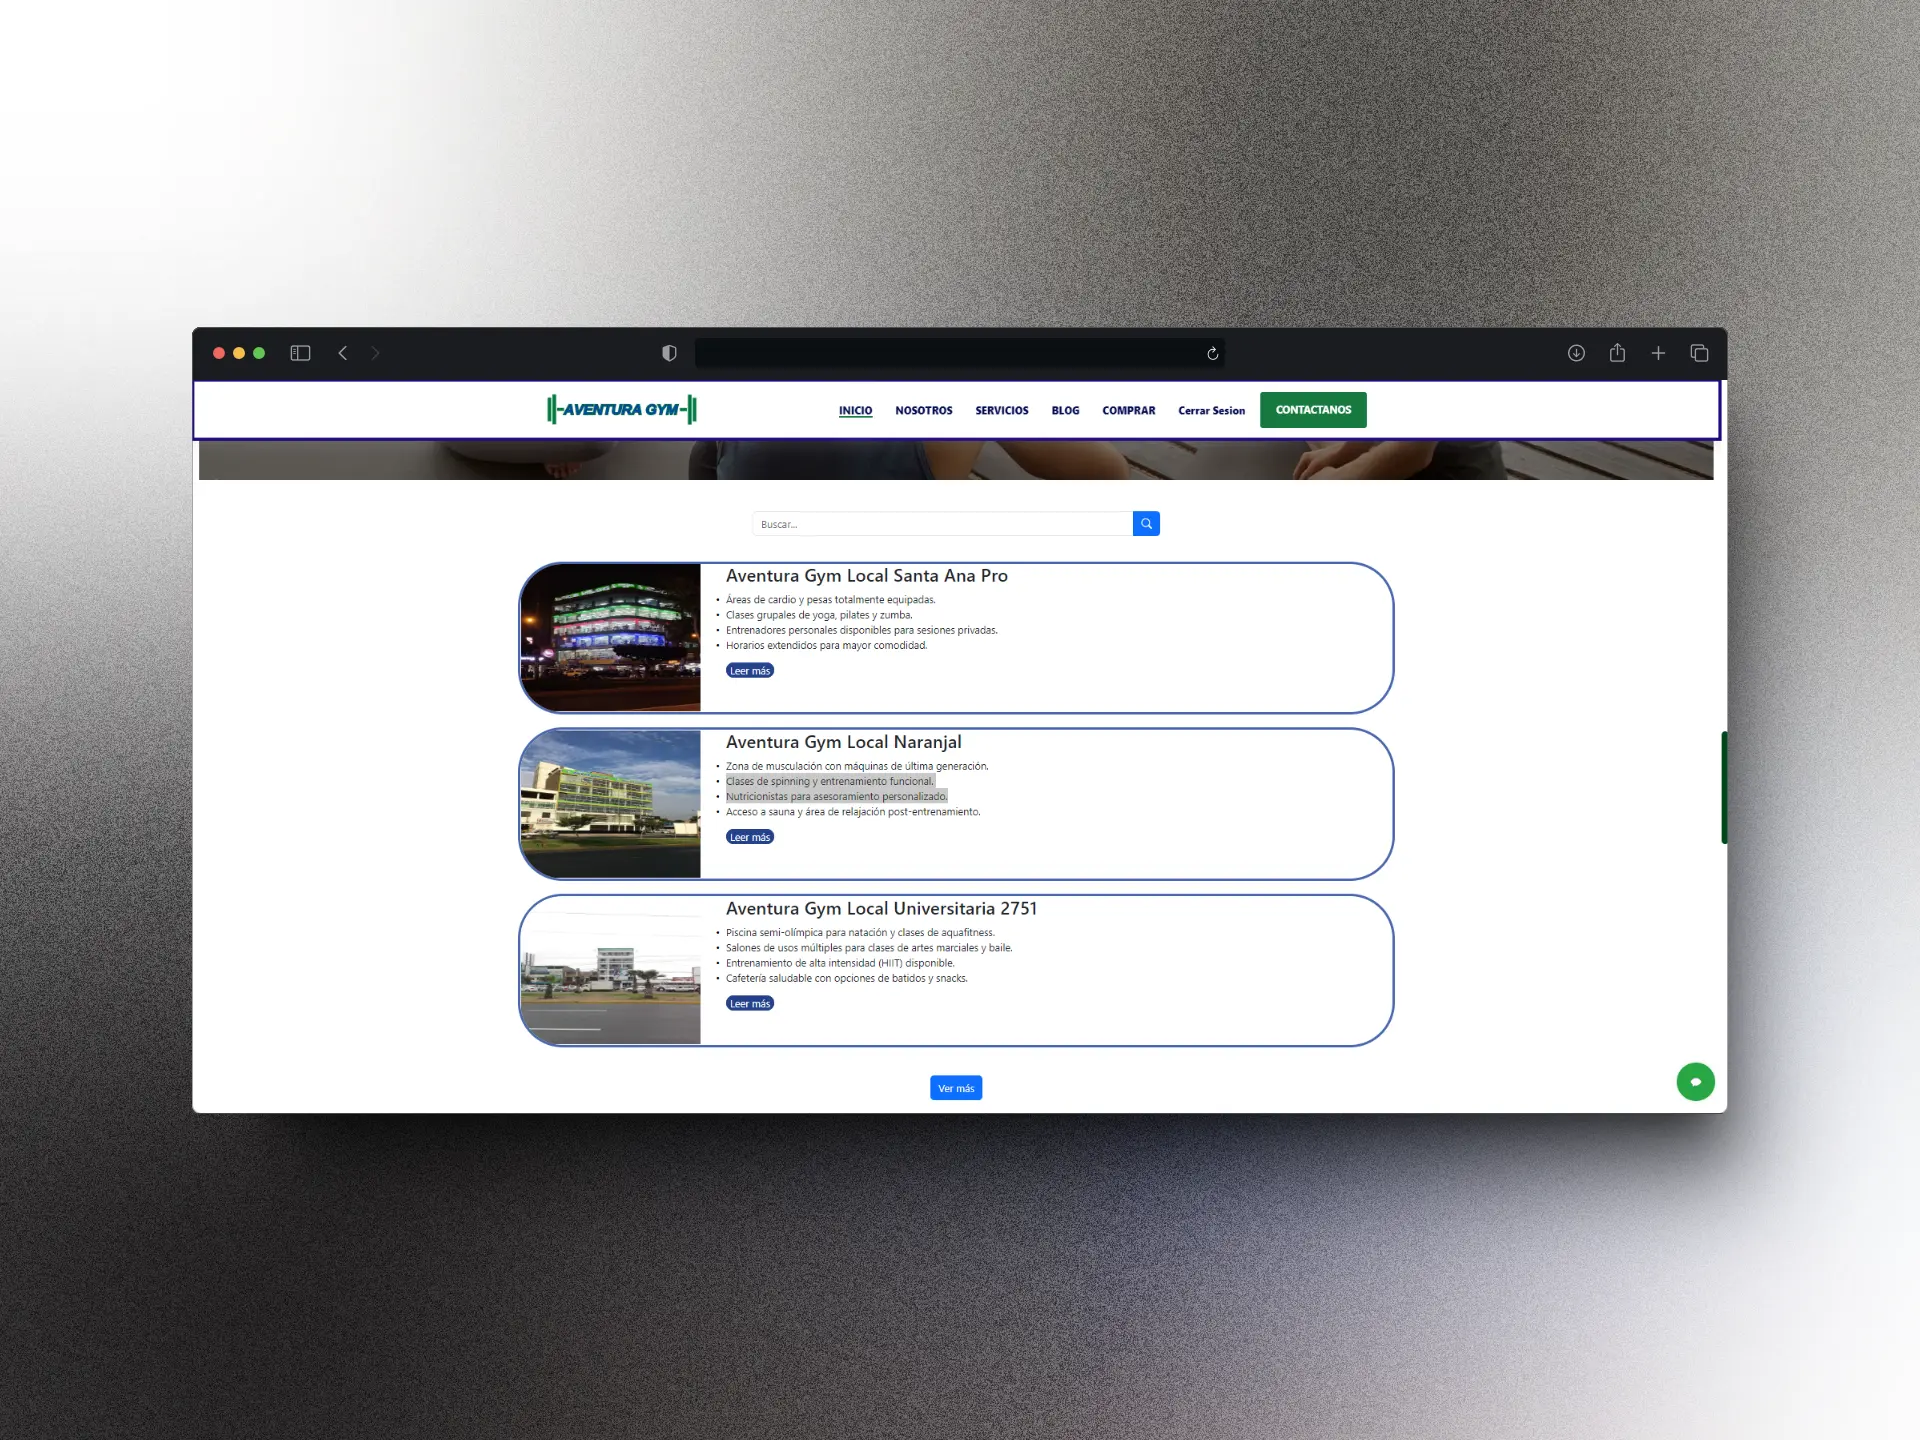Click Leer más under Local Naranjal
This screenshot has width=1920, height=1440.
[x=750, y=837]
